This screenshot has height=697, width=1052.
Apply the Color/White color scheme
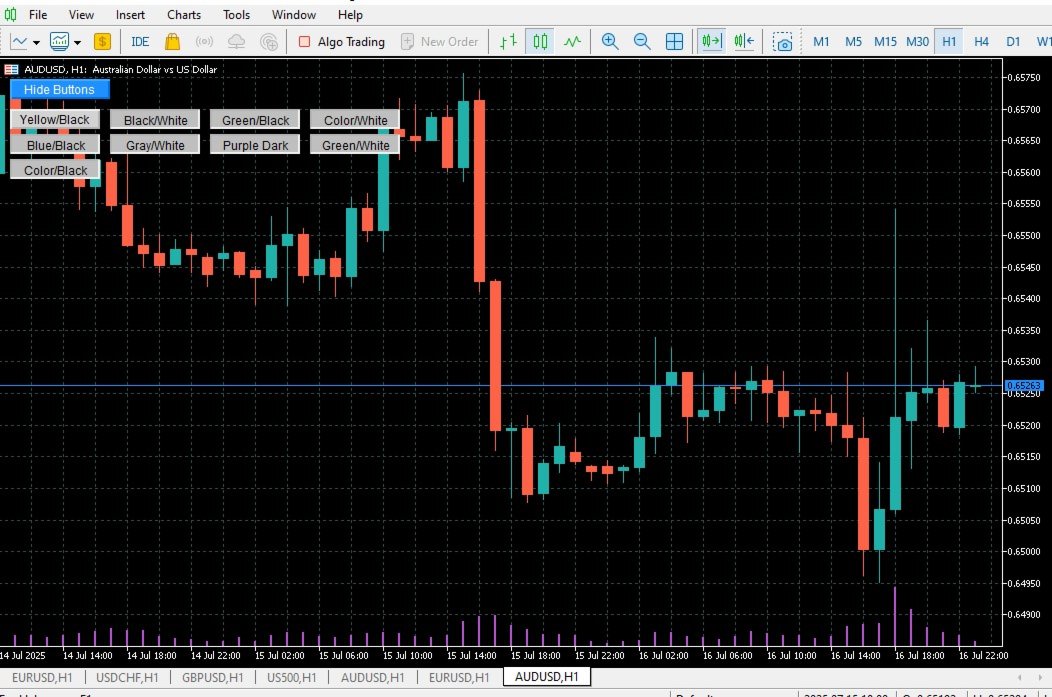click(355, 120)
